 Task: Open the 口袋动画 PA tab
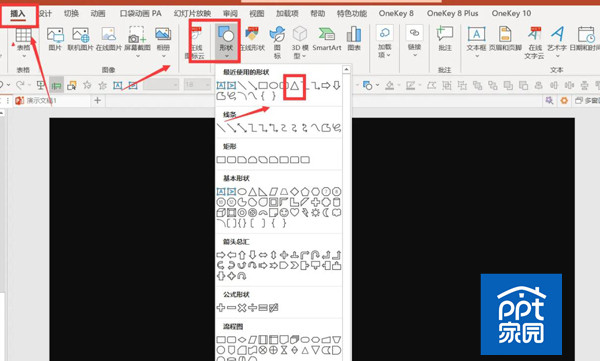coord(140,13)
